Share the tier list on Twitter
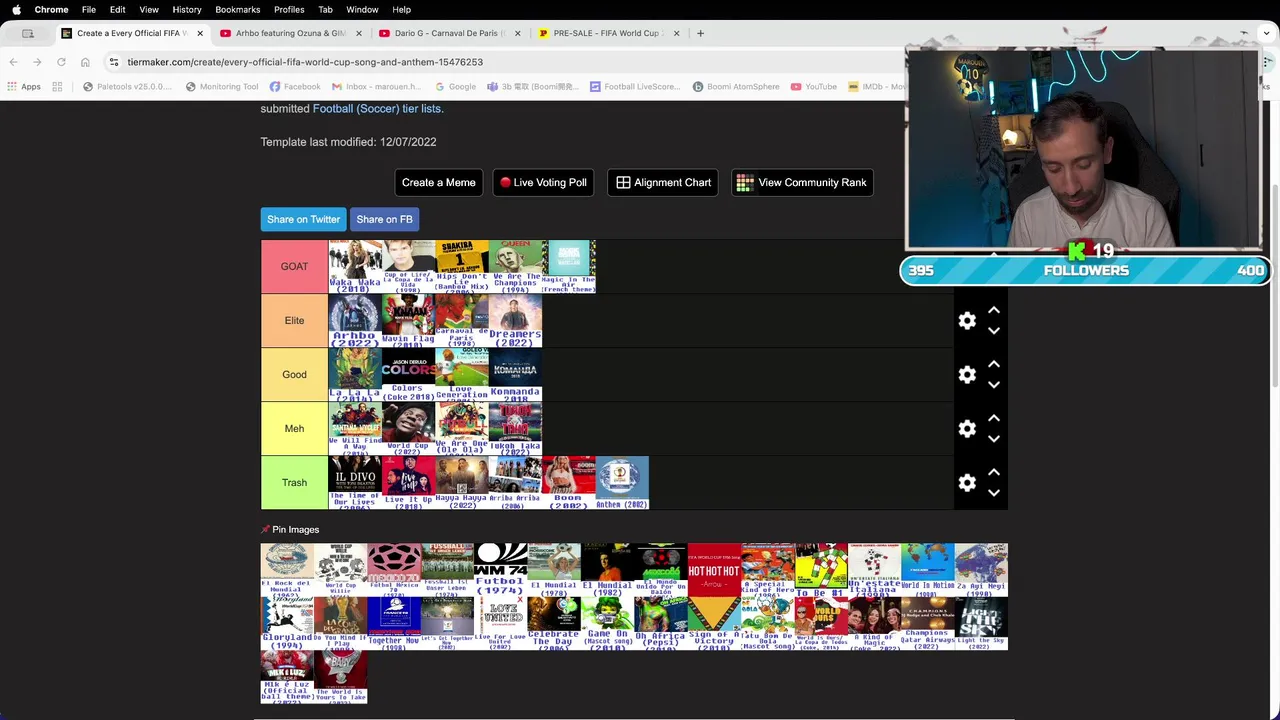 [303, 219]
